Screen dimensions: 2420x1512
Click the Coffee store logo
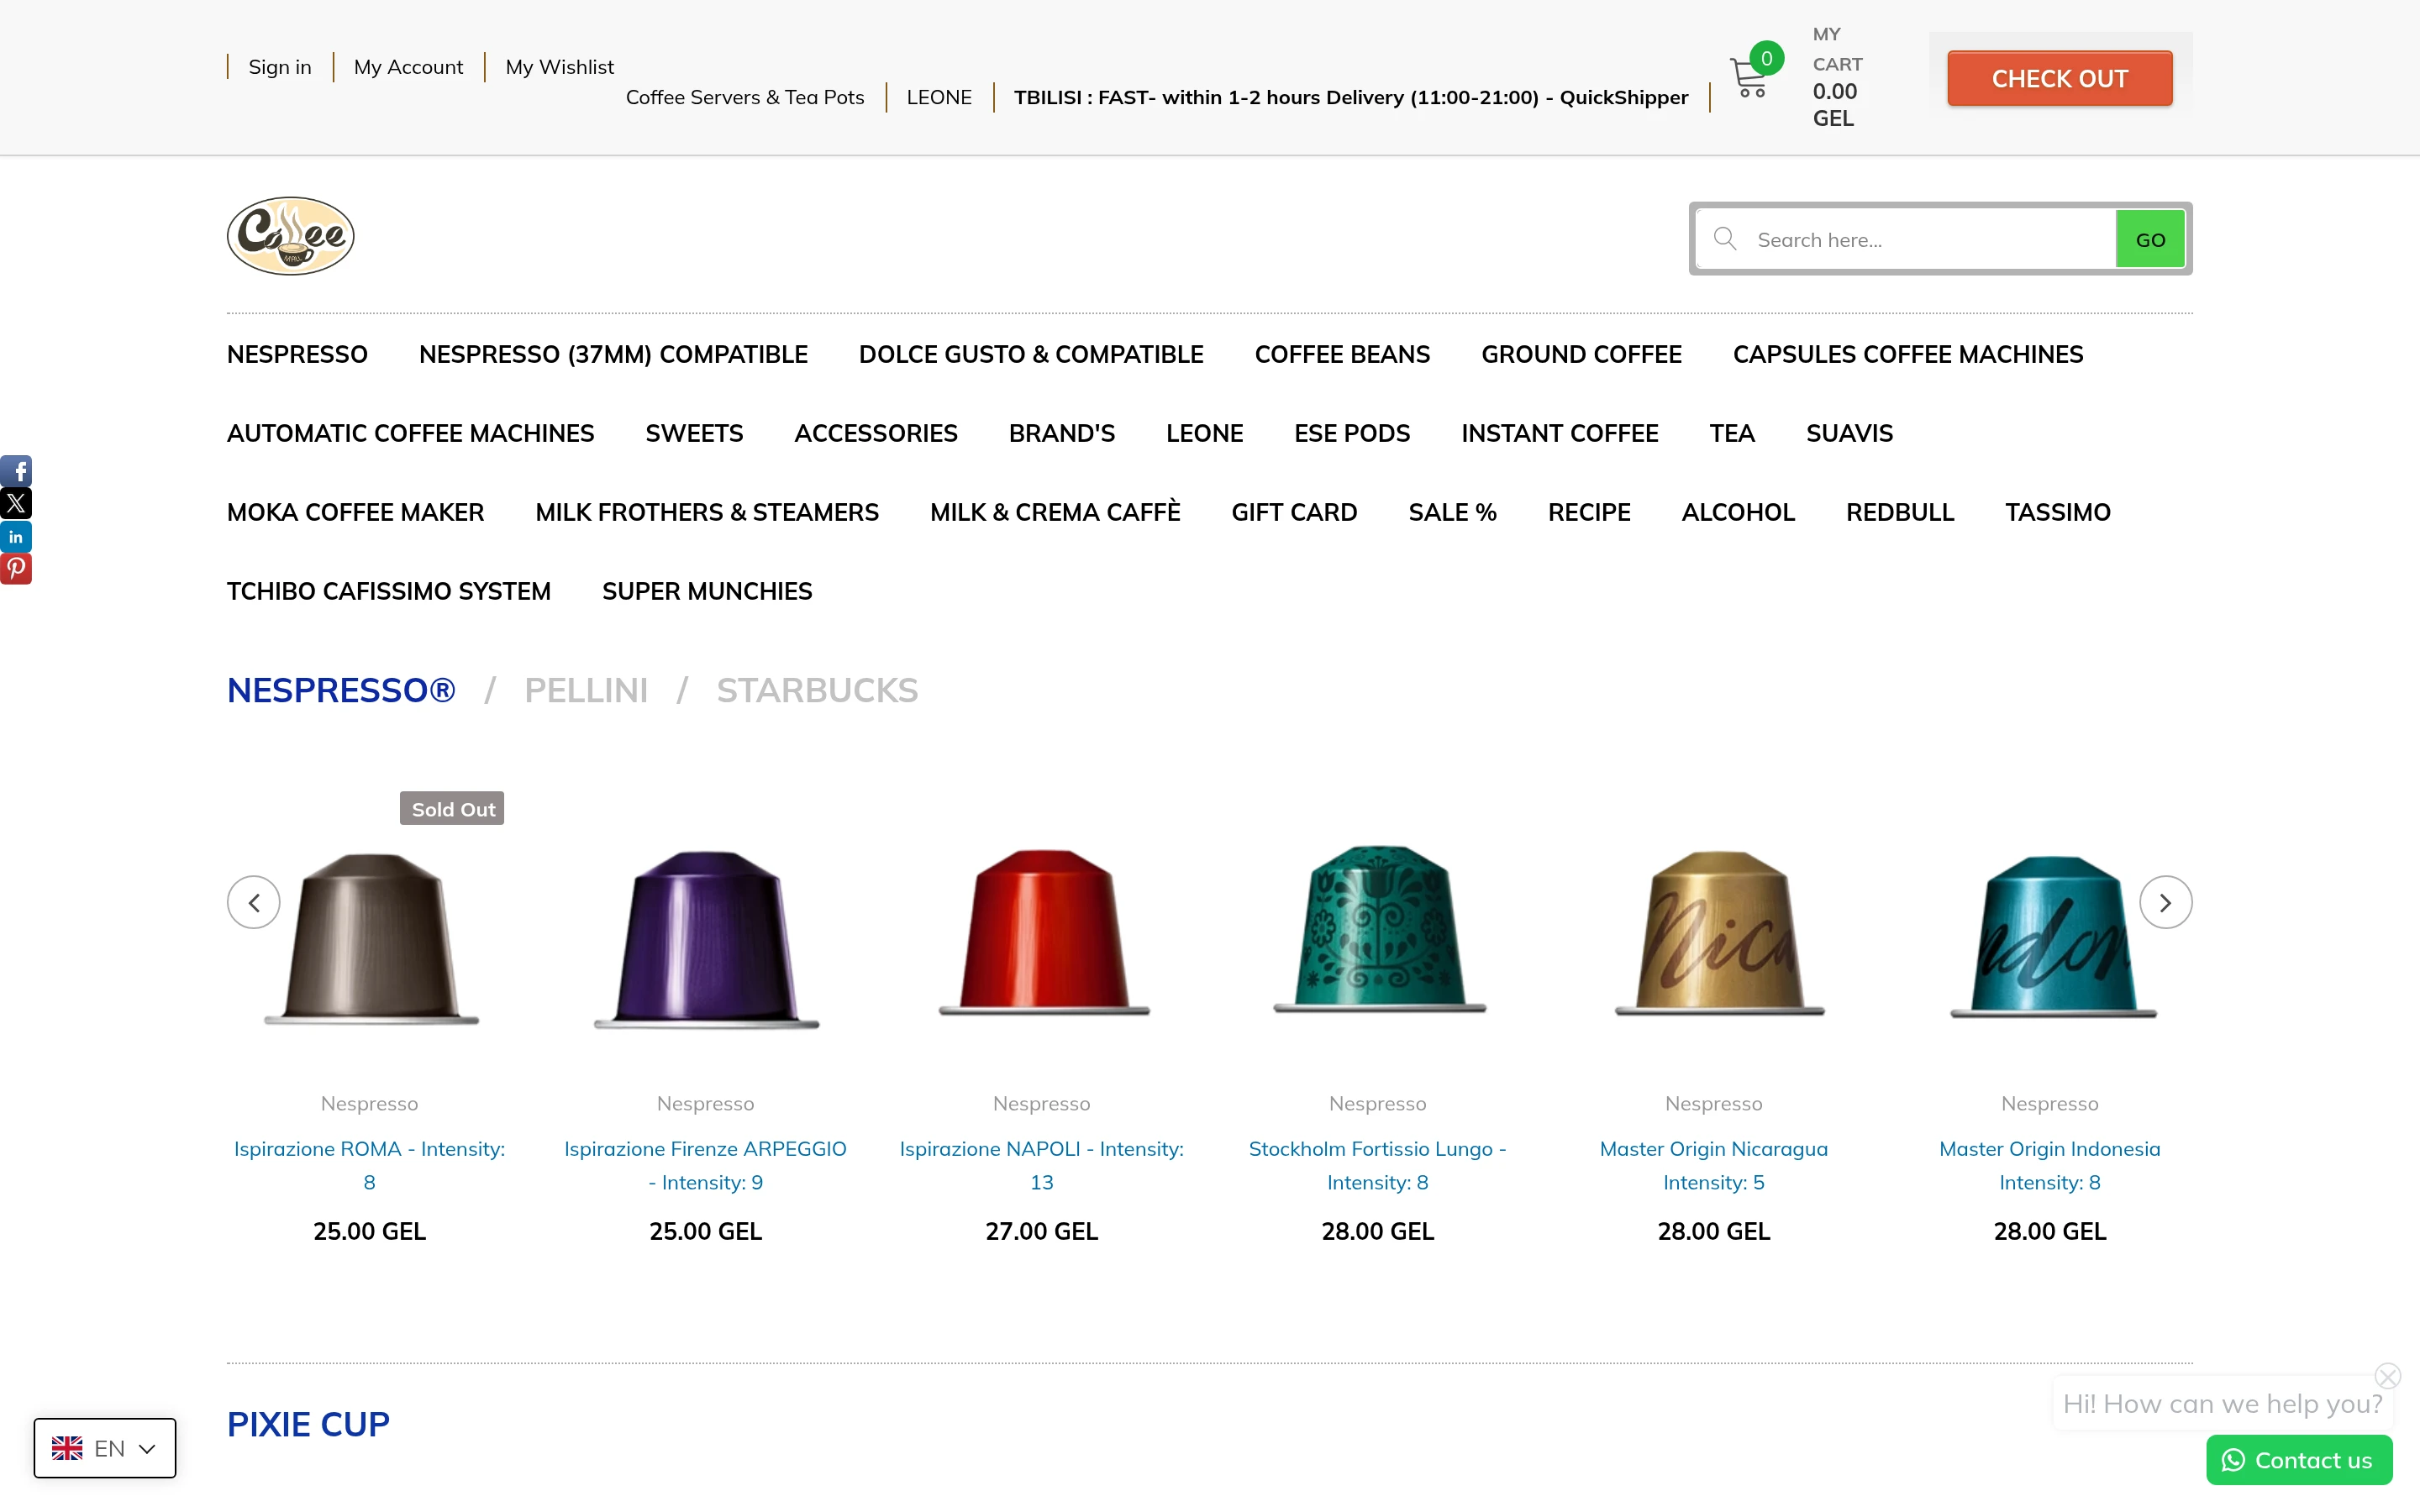click(x=290, y=236)
